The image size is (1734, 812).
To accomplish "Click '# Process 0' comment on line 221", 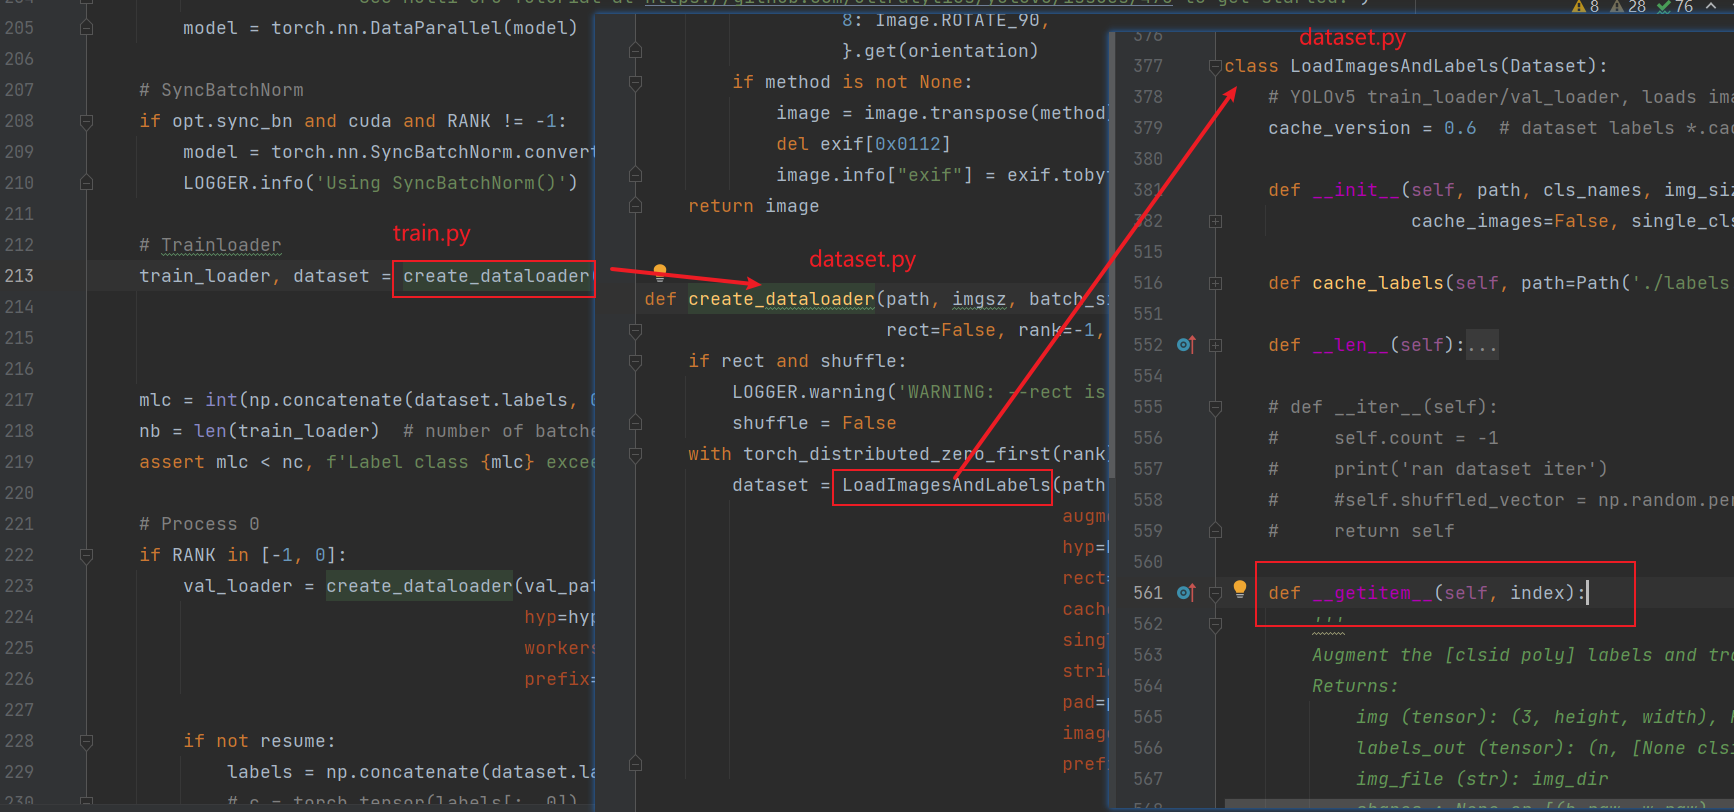I will pyautogui.click(x=199, y=524).
